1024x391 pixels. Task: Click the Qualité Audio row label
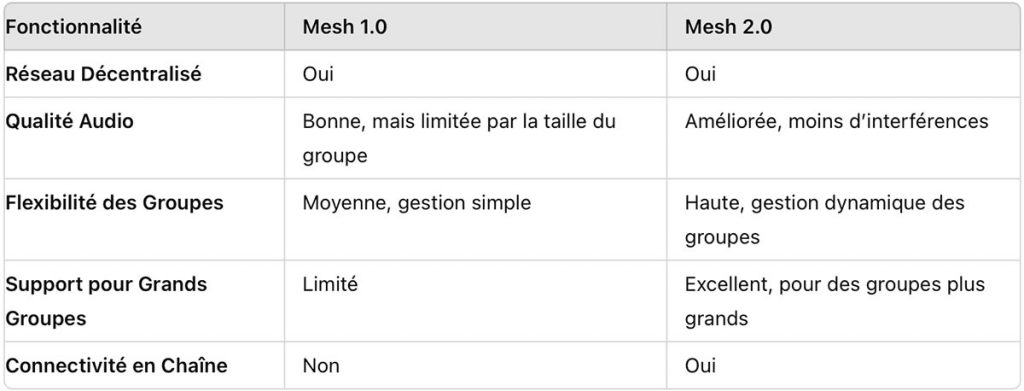tap(69, 121)
